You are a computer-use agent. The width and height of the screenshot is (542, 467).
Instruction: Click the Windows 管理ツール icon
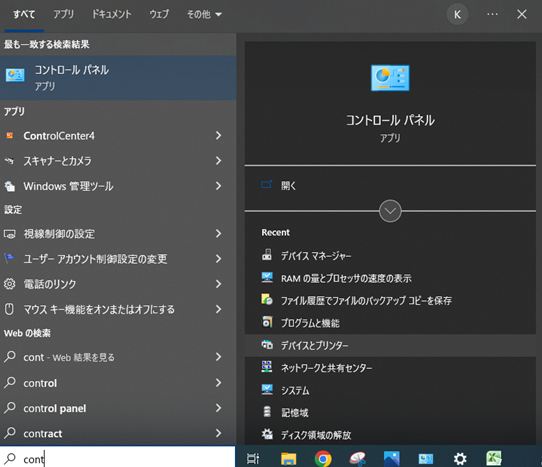10,186
